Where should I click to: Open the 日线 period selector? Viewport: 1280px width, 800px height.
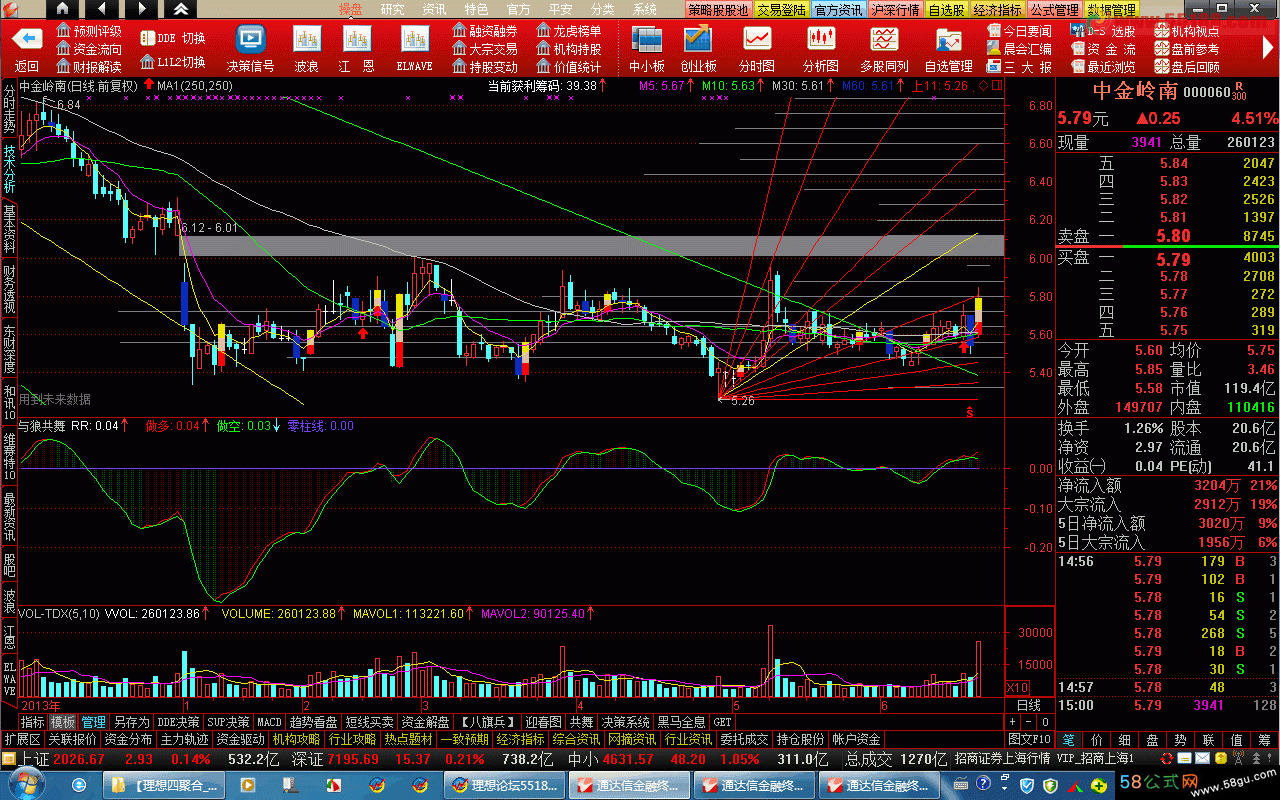coord(1027,705)
